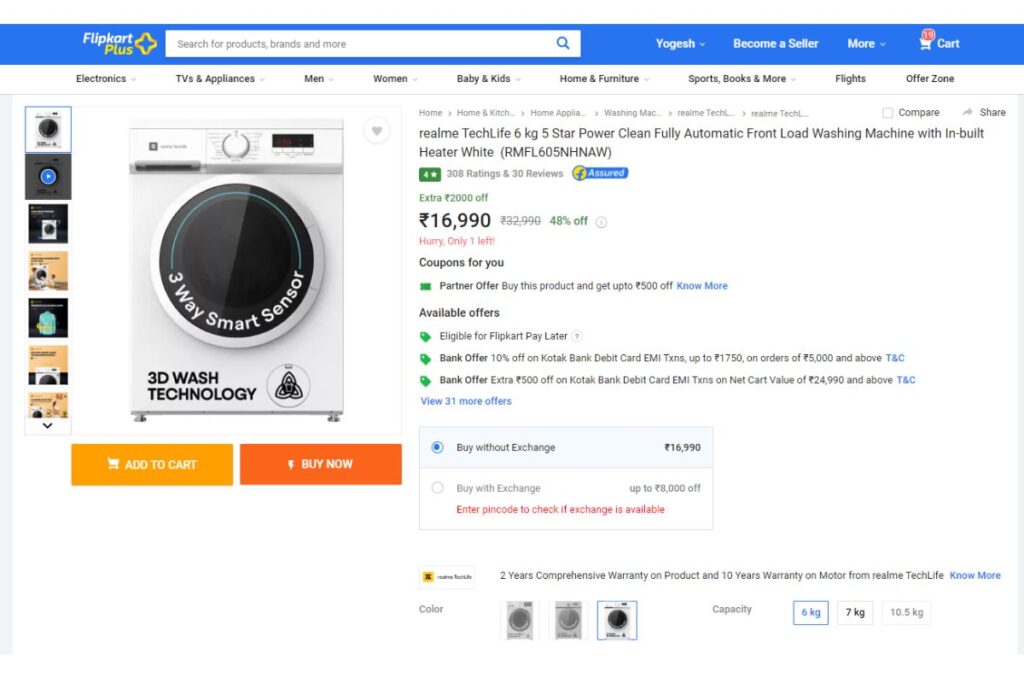
Task: Click the realme TechLife brand logo
Action: [x=447, y=577]
